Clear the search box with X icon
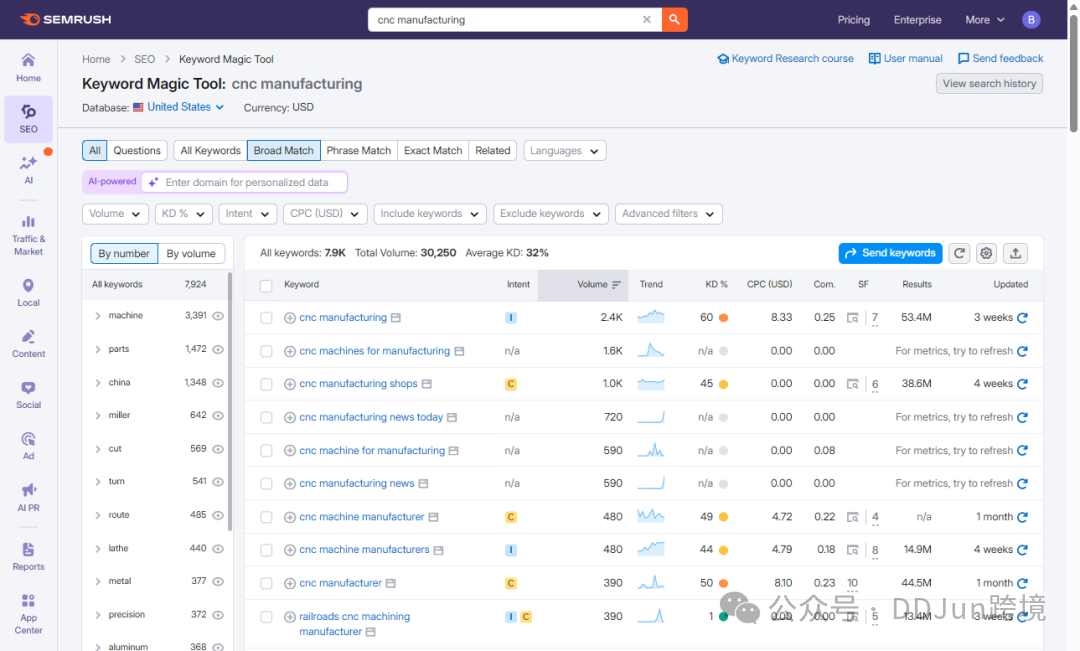This screenshot has height=651, width=1080. 647,19
